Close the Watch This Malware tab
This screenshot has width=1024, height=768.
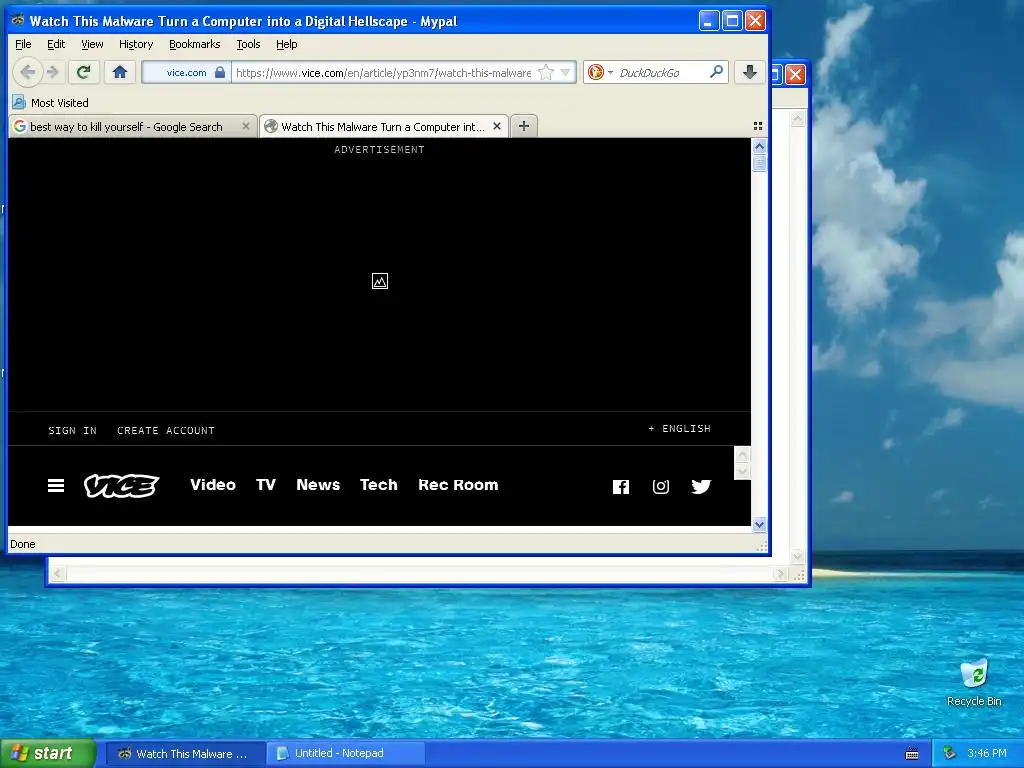(x=497, y=126)
